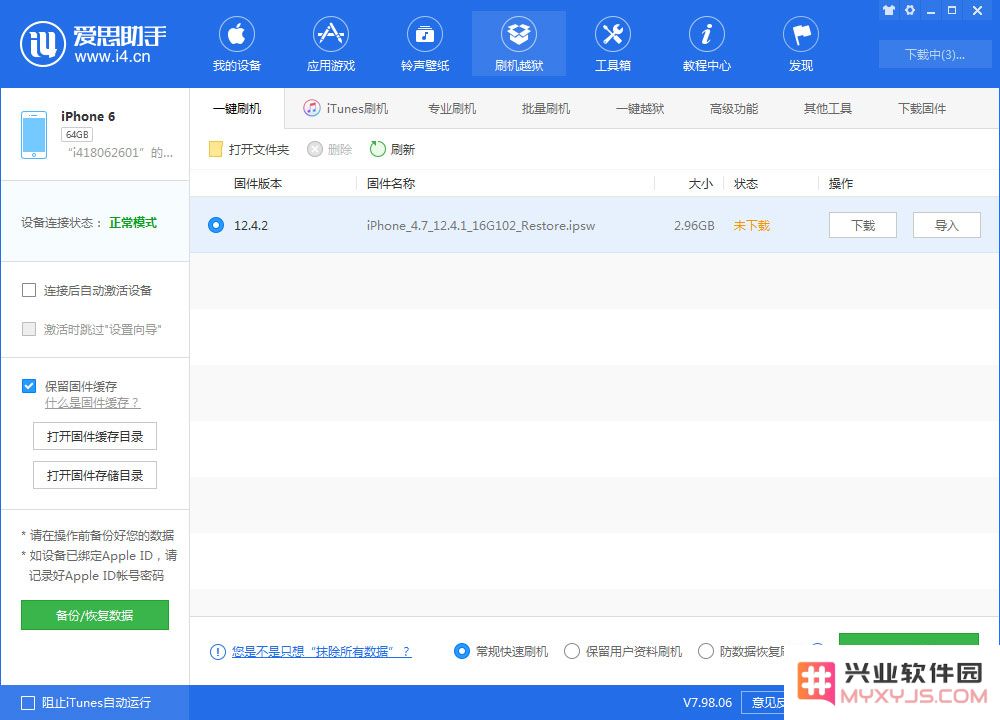
Task: Enable 阻止iTunes自动运行 checkbox
Action: [x=28, y=703]
